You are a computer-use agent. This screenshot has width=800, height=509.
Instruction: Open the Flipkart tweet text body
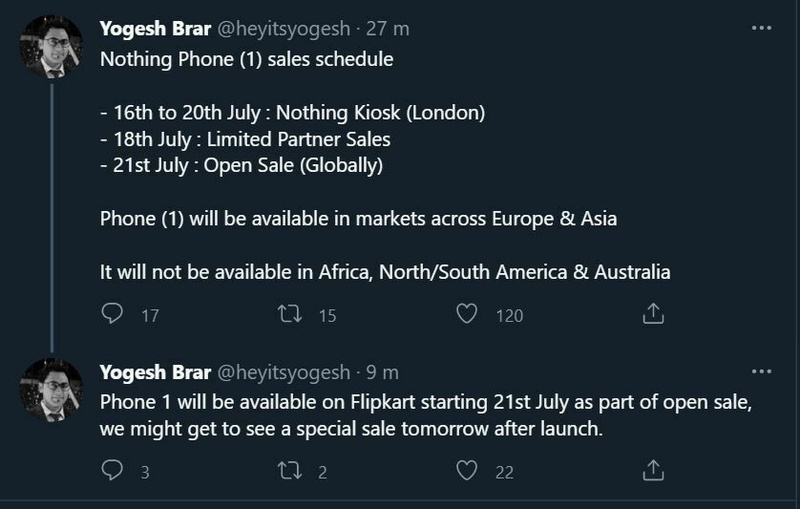point(426,416)
